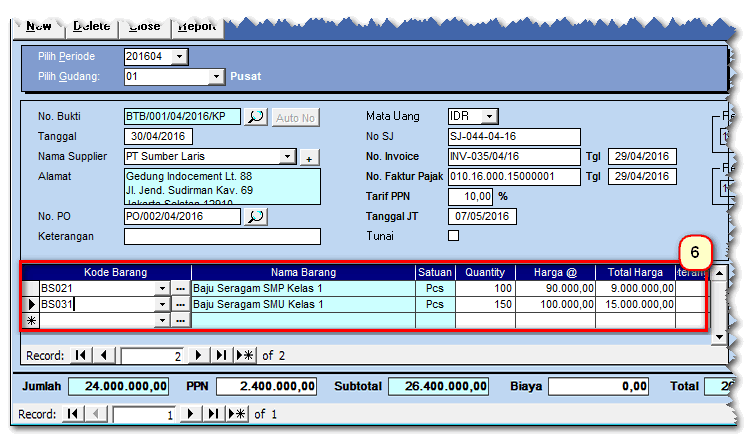754x437 pixels.
Task: Go to next record in item grid navigator
Action: tap(199, 355)
